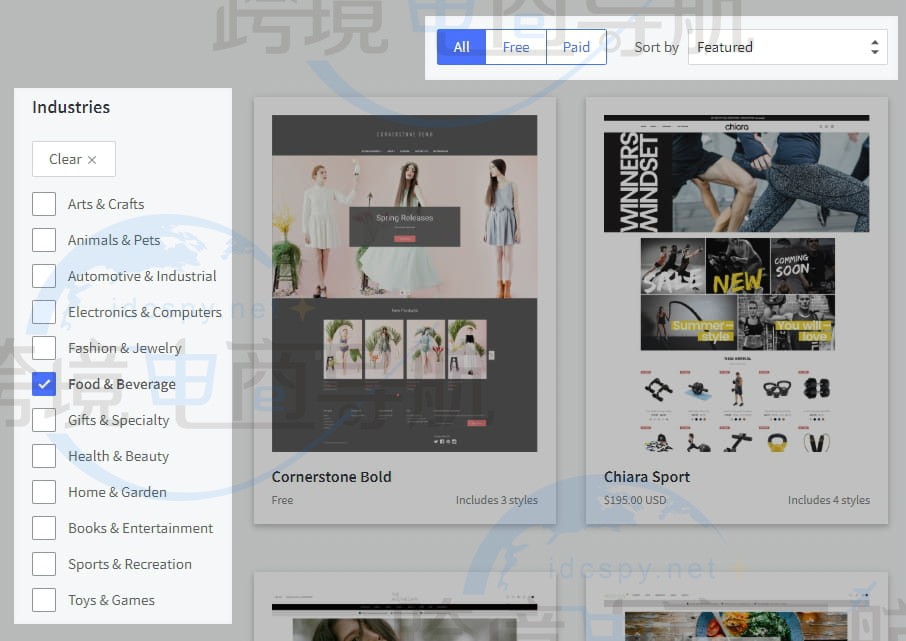The width and height of the screenshot is (906, 641).
Task: Enable the Electronics & Computers filter
Action: [43, 312]
